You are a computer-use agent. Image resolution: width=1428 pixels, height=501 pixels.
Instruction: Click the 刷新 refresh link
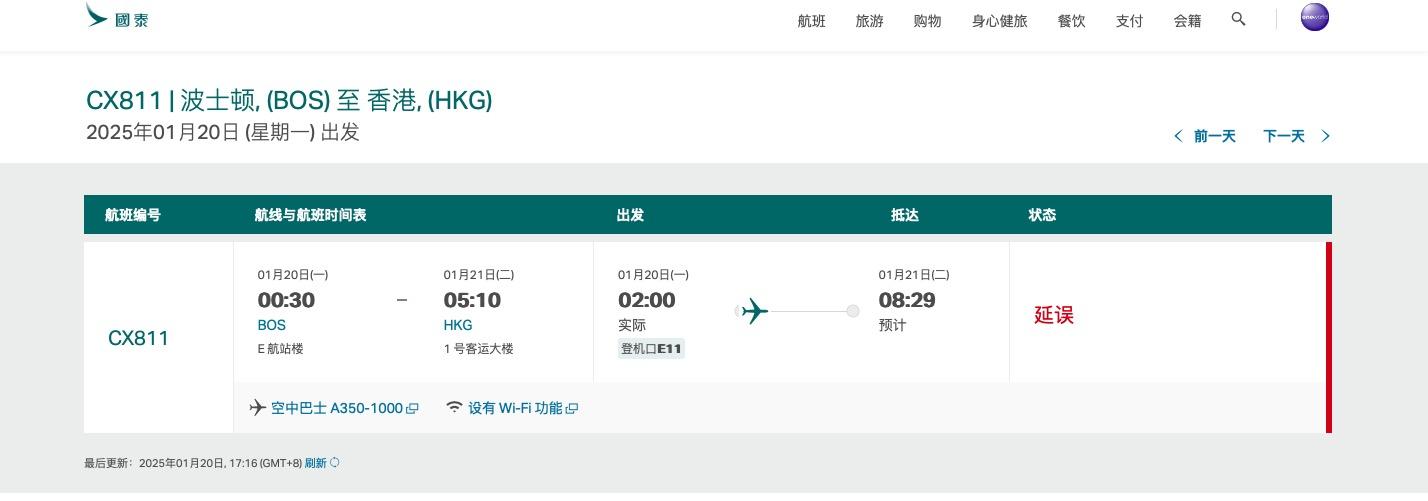(315, 463)
